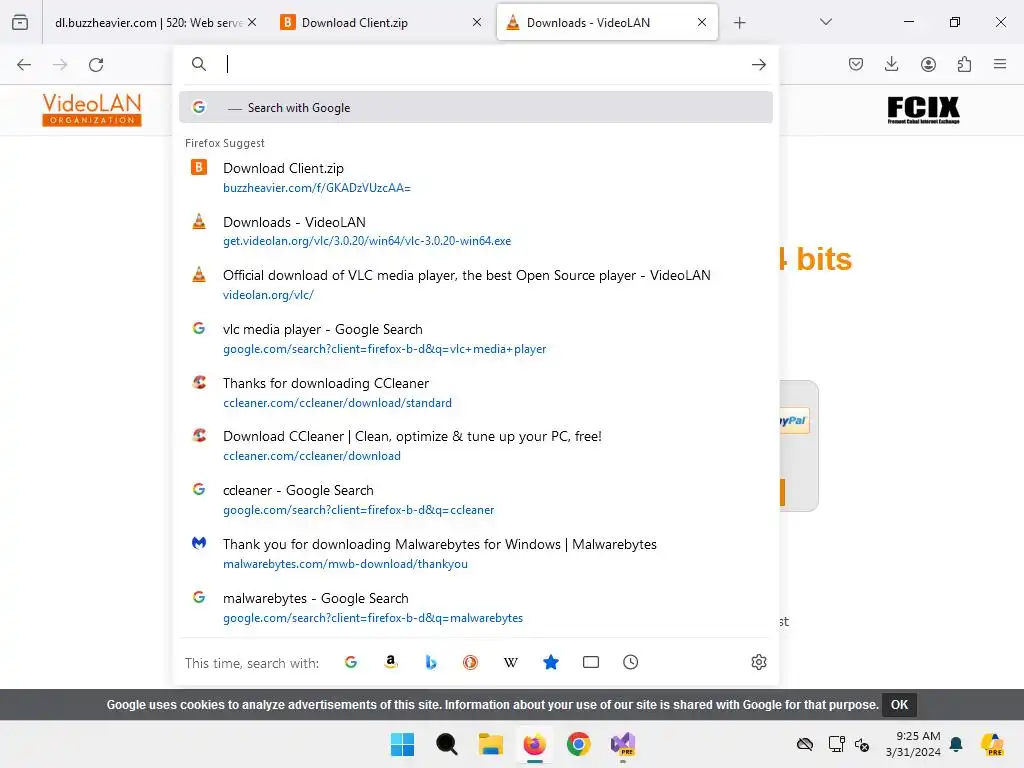Open Download CCleaner suggestion entry
Viewport: 1024px width, 768px height.
tap(475, 446)
